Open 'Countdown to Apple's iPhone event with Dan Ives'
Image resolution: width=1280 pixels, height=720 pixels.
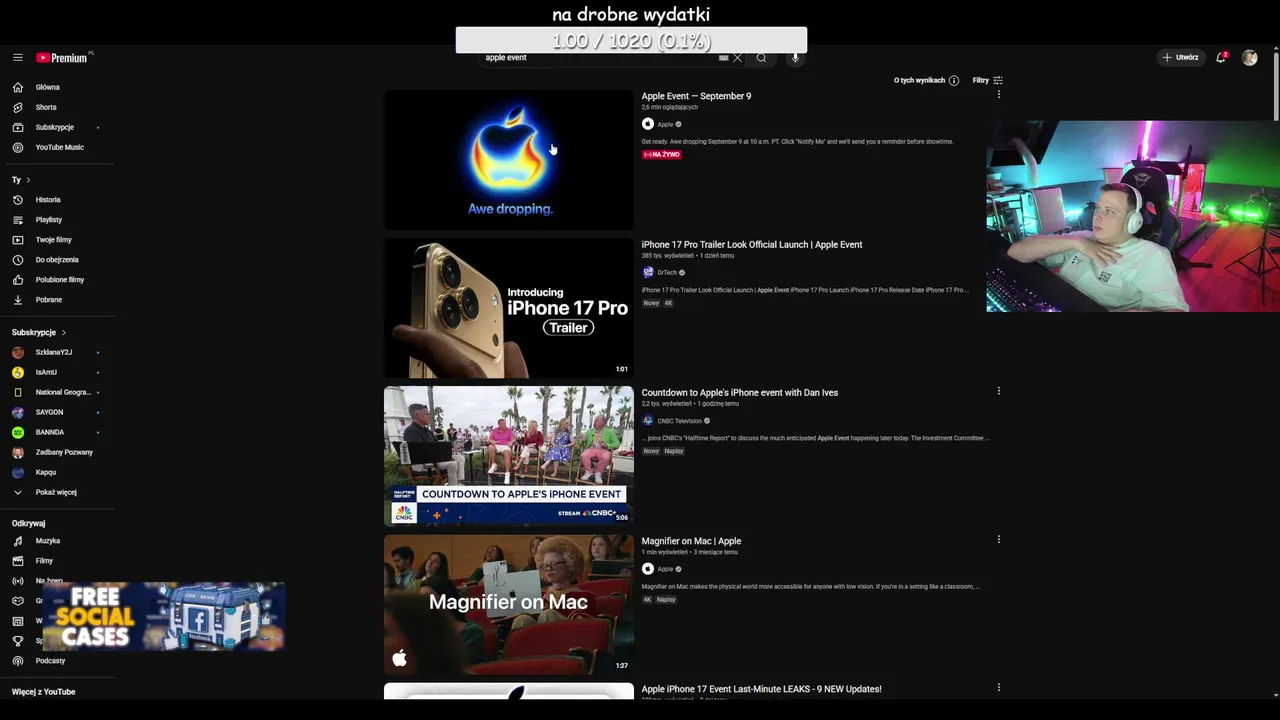(739, 393)
